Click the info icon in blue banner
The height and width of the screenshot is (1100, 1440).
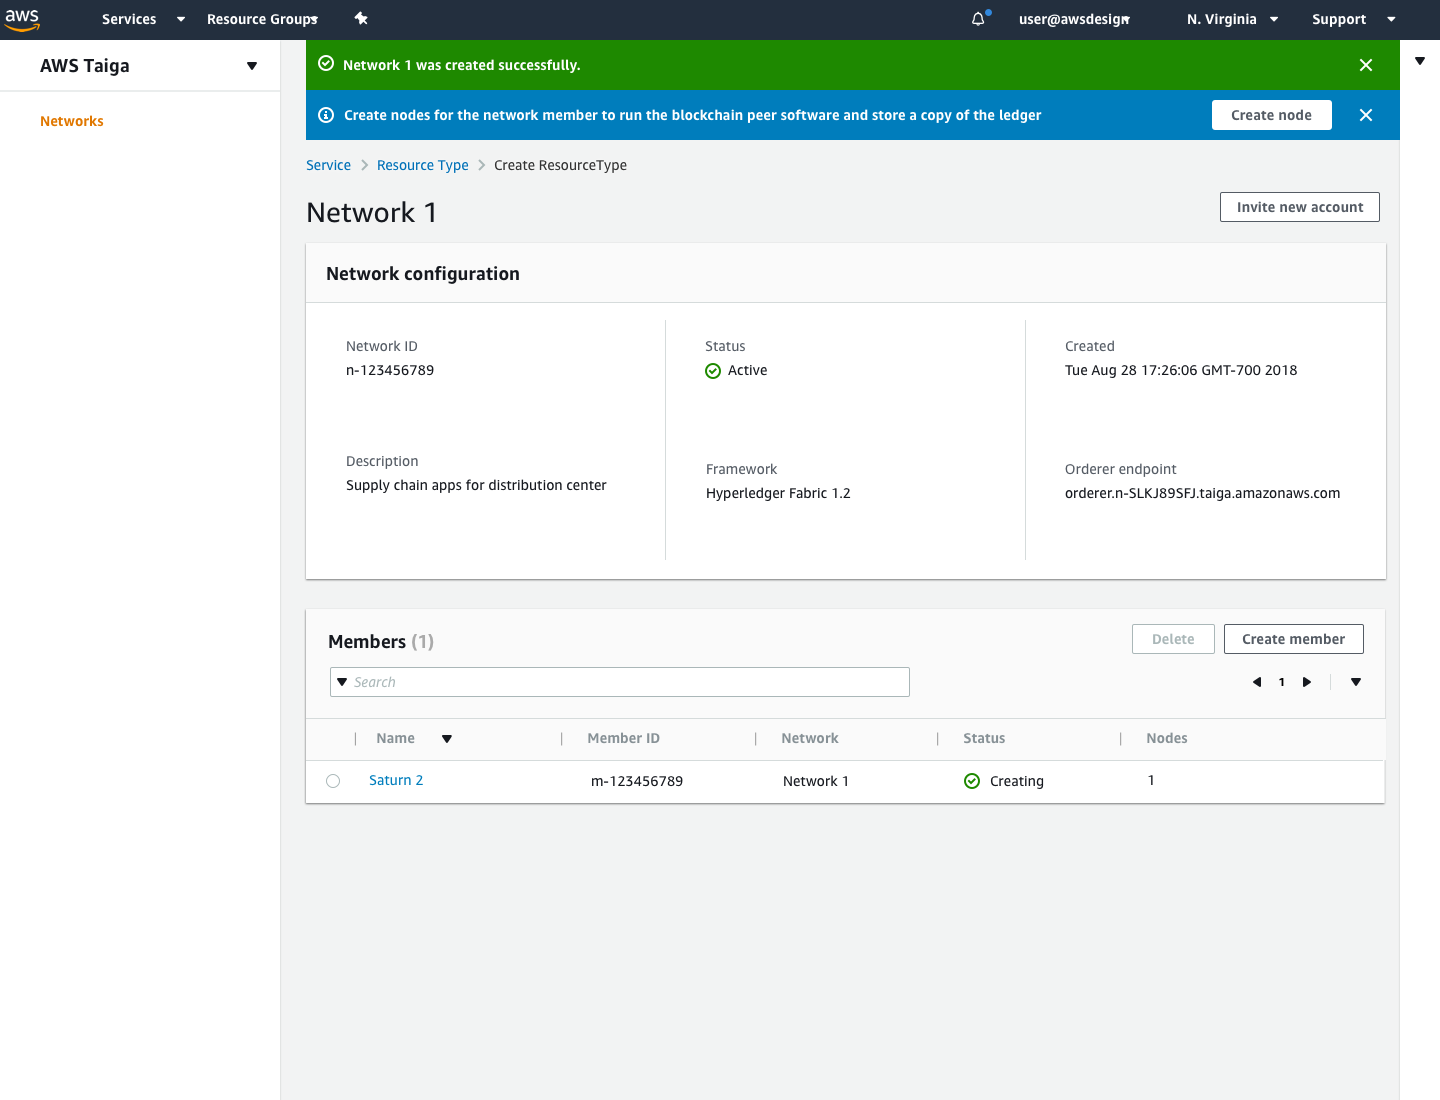coord(326,115)
